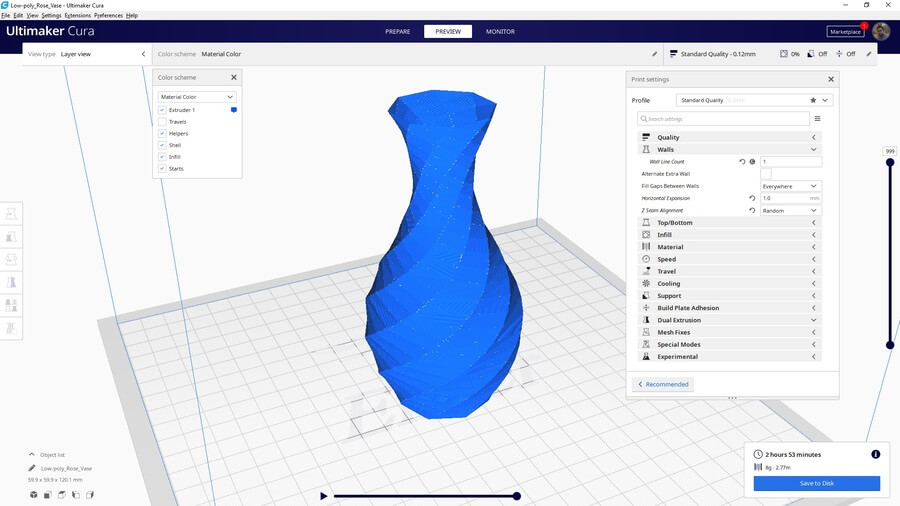Reset Horizontal Expansion to default
Image resolution: width=900 pixels, height=506 pixels.
752,198
